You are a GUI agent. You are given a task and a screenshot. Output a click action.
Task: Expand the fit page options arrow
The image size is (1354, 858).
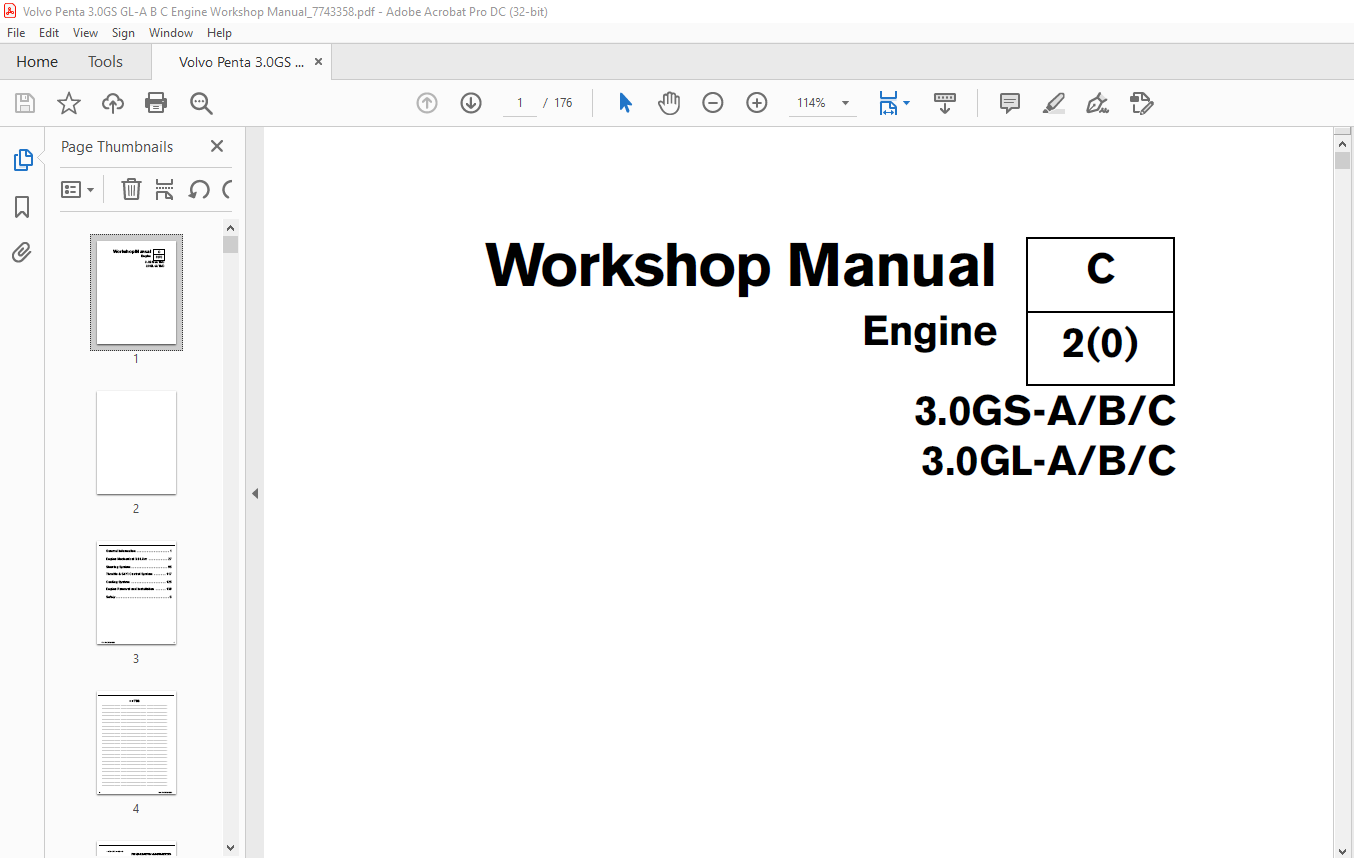pos(906,103)
